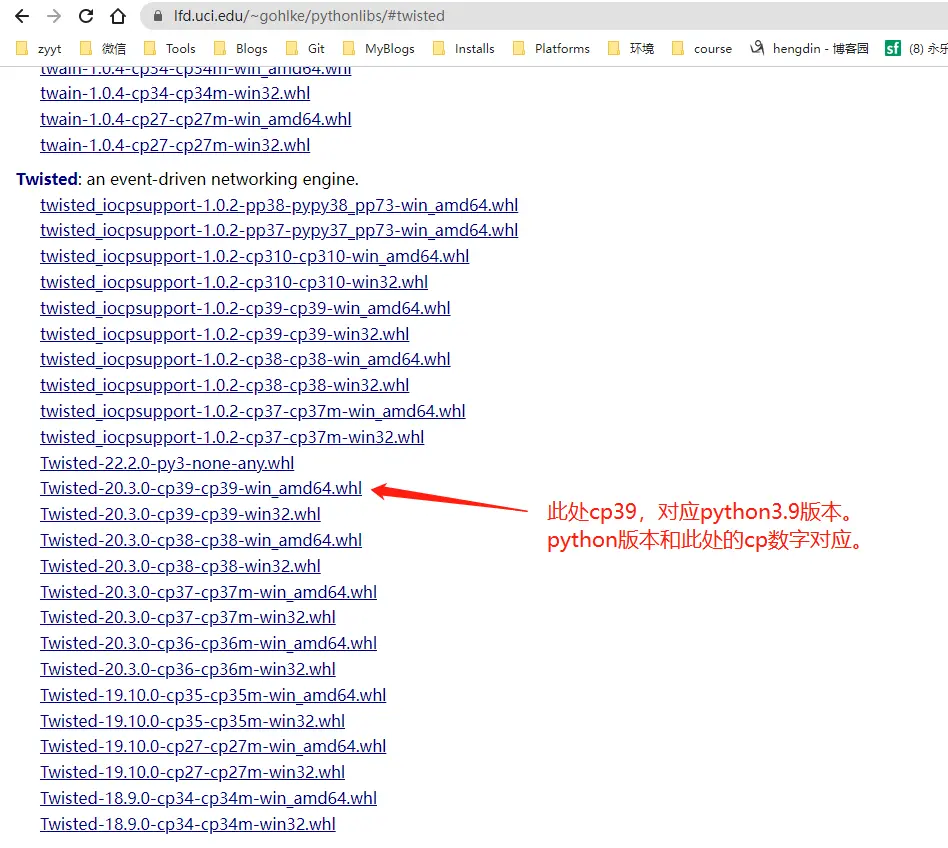Click the bold Twisted section heading
948x848 pixels.
click(x=47, y=180)
